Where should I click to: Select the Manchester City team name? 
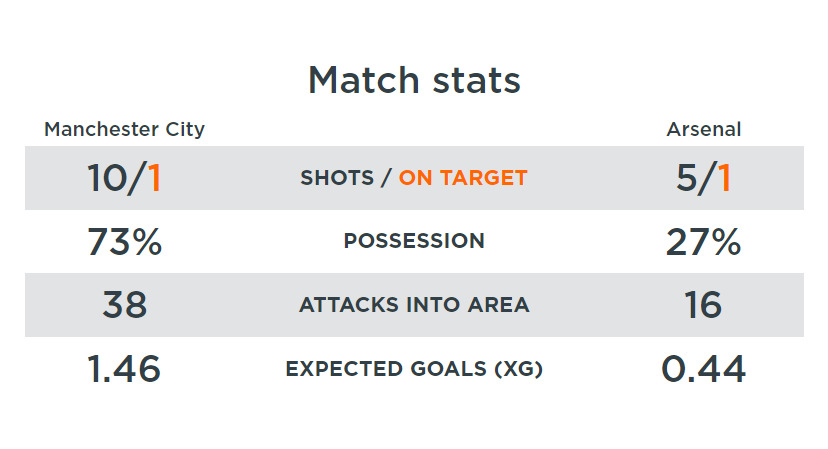click(x=125, y=129)
